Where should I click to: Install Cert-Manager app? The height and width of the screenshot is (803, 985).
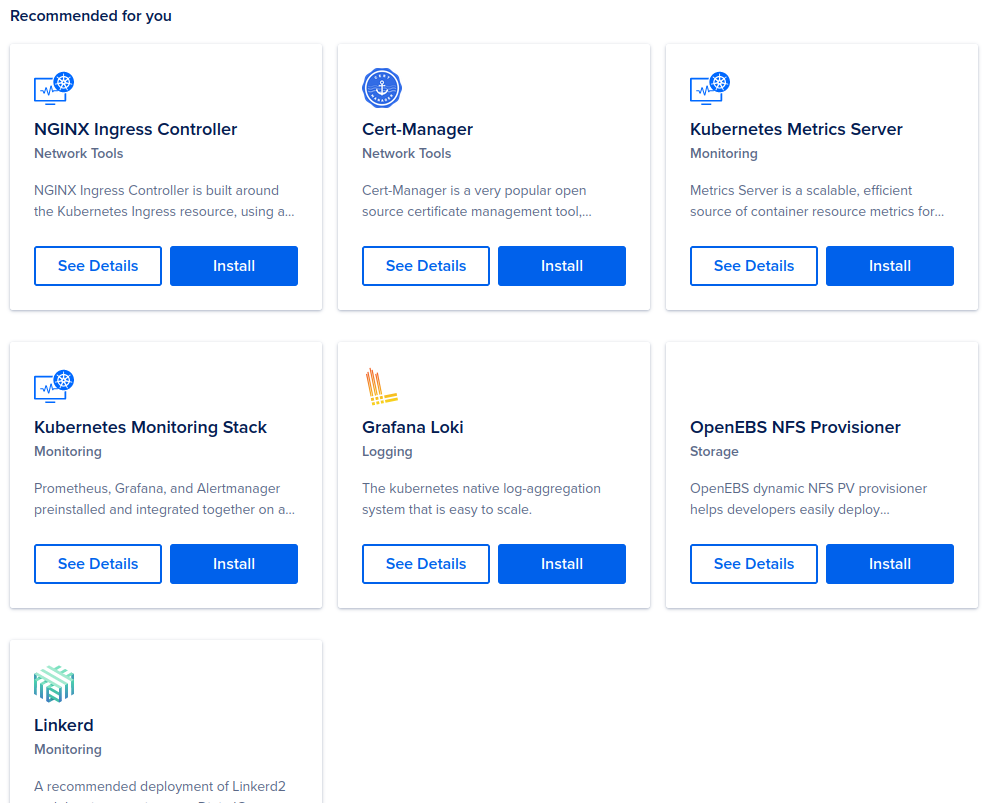click(x=562, y=266)
